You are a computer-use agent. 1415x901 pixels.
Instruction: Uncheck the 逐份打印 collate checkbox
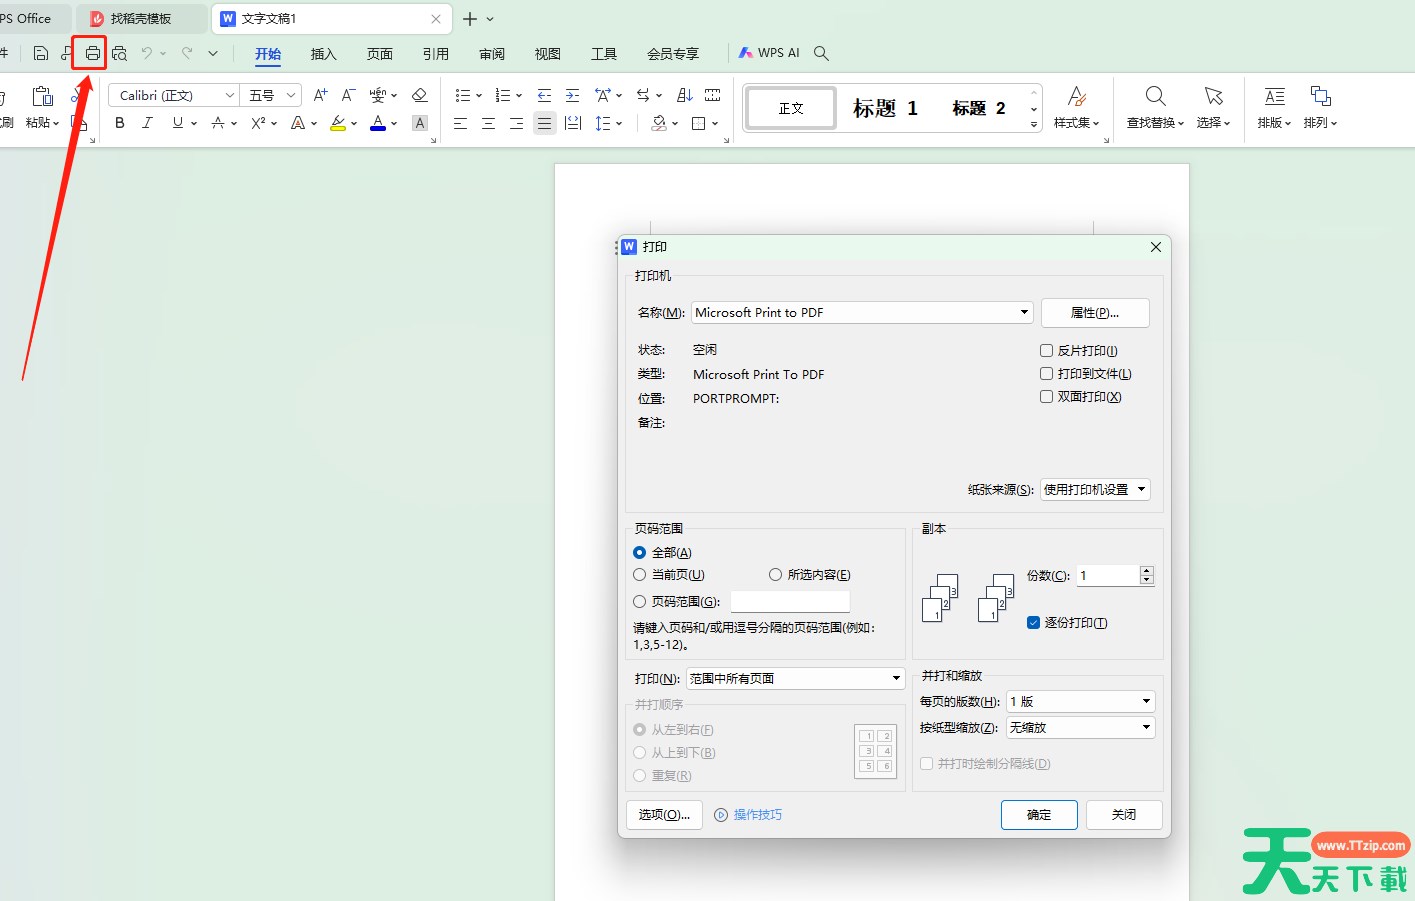pos(1034,623)
